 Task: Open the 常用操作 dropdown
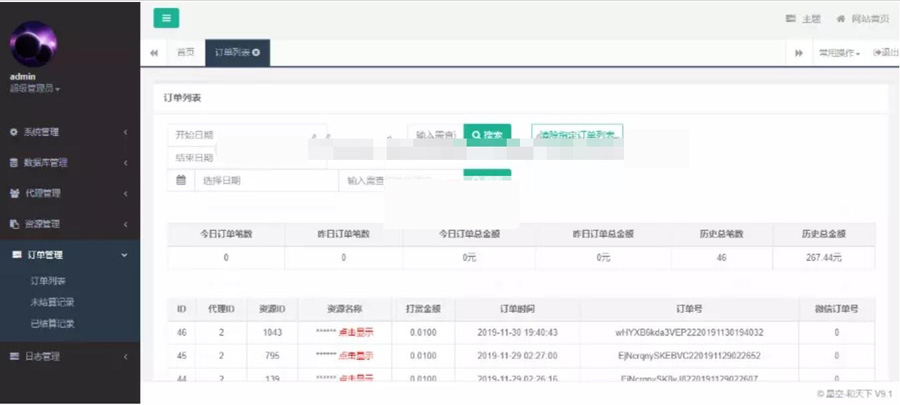coord(839,53)
